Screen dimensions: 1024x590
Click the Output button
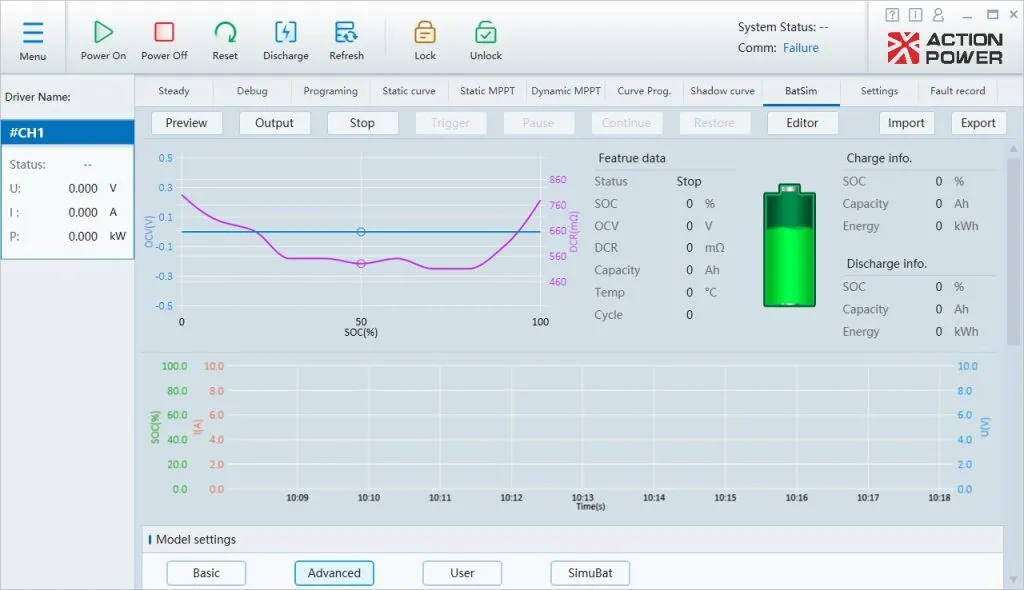[x=274, y=123]
